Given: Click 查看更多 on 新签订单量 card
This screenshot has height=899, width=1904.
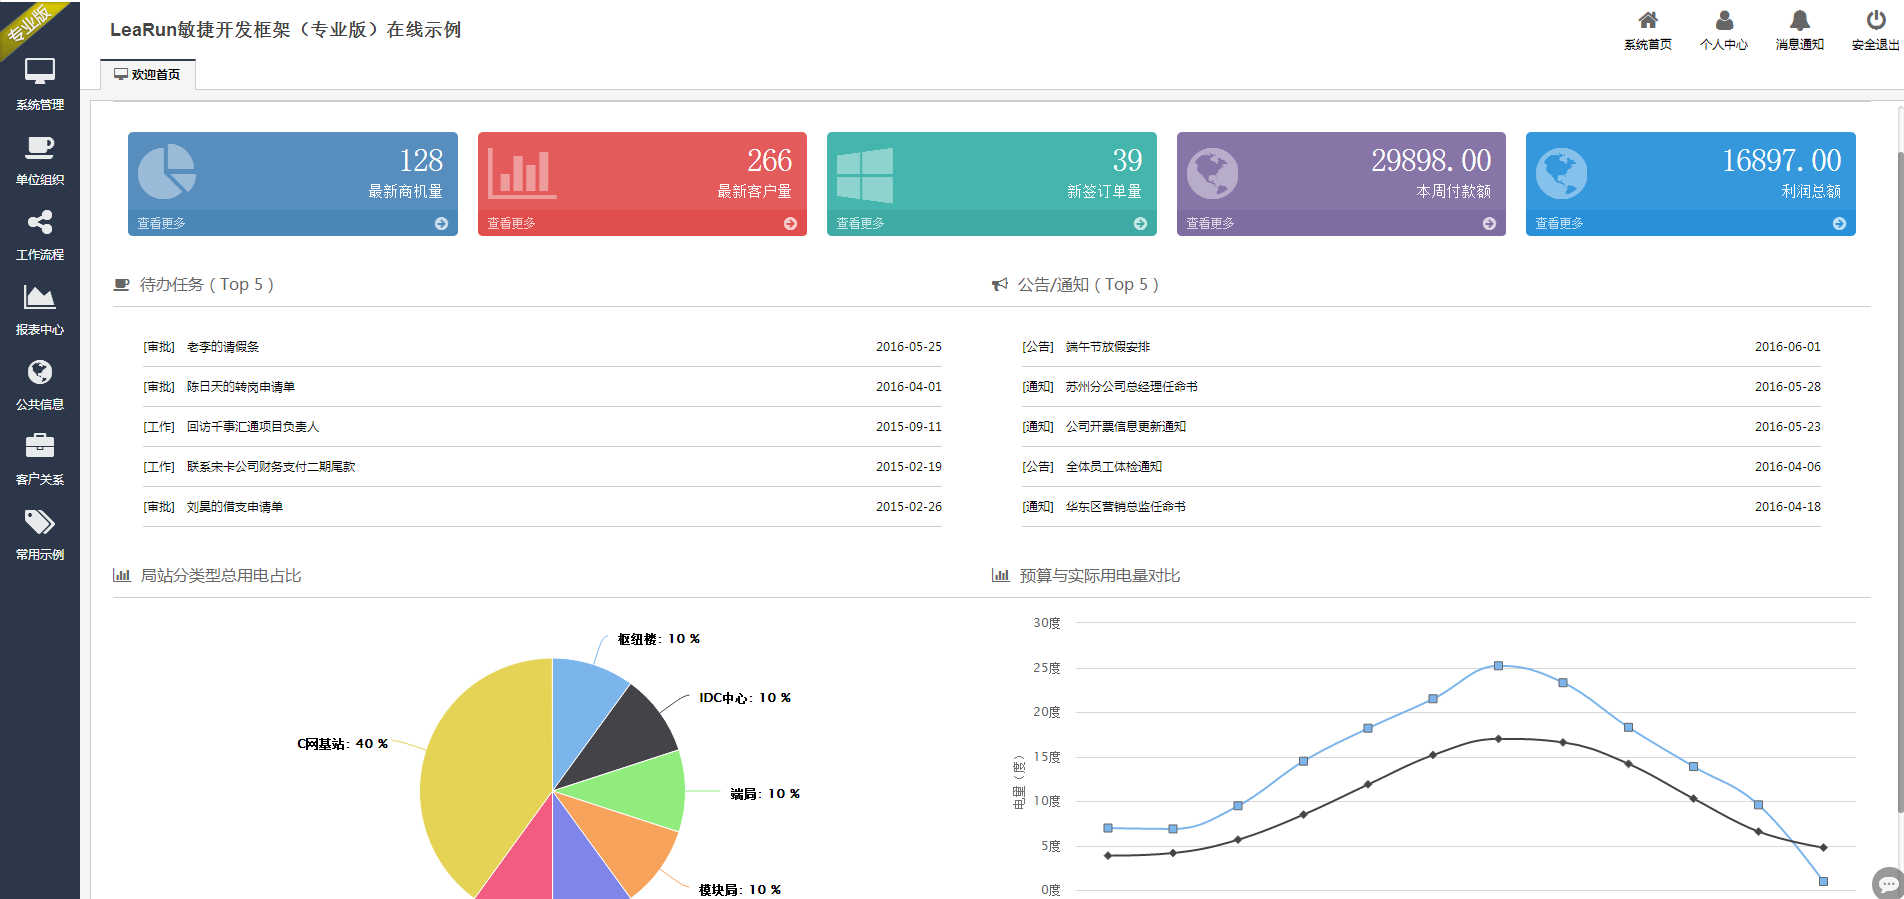Looking at the screenshot, I should pos(861,224).
